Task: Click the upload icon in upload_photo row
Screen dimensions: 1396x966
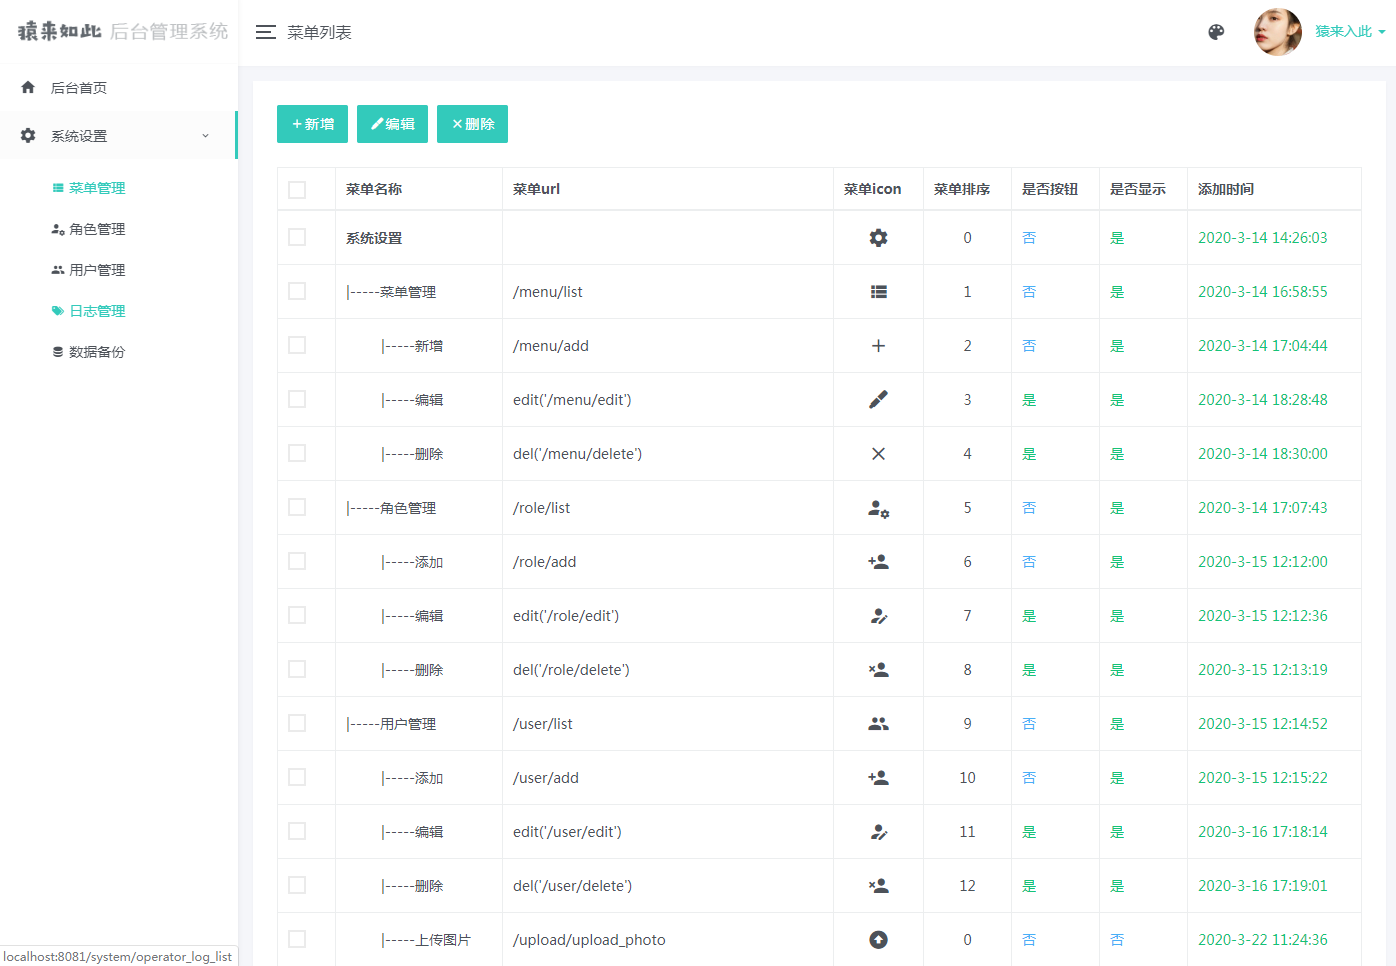Action: [878, 940]
